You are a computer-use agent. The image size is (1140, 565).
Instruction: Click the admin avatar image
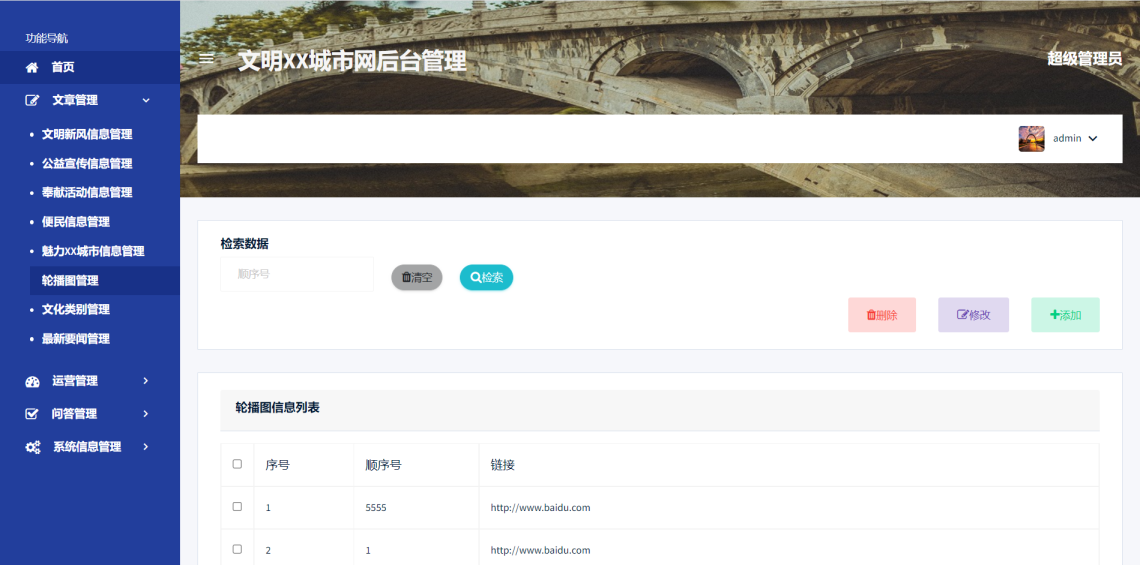[x=1031, y=138]
